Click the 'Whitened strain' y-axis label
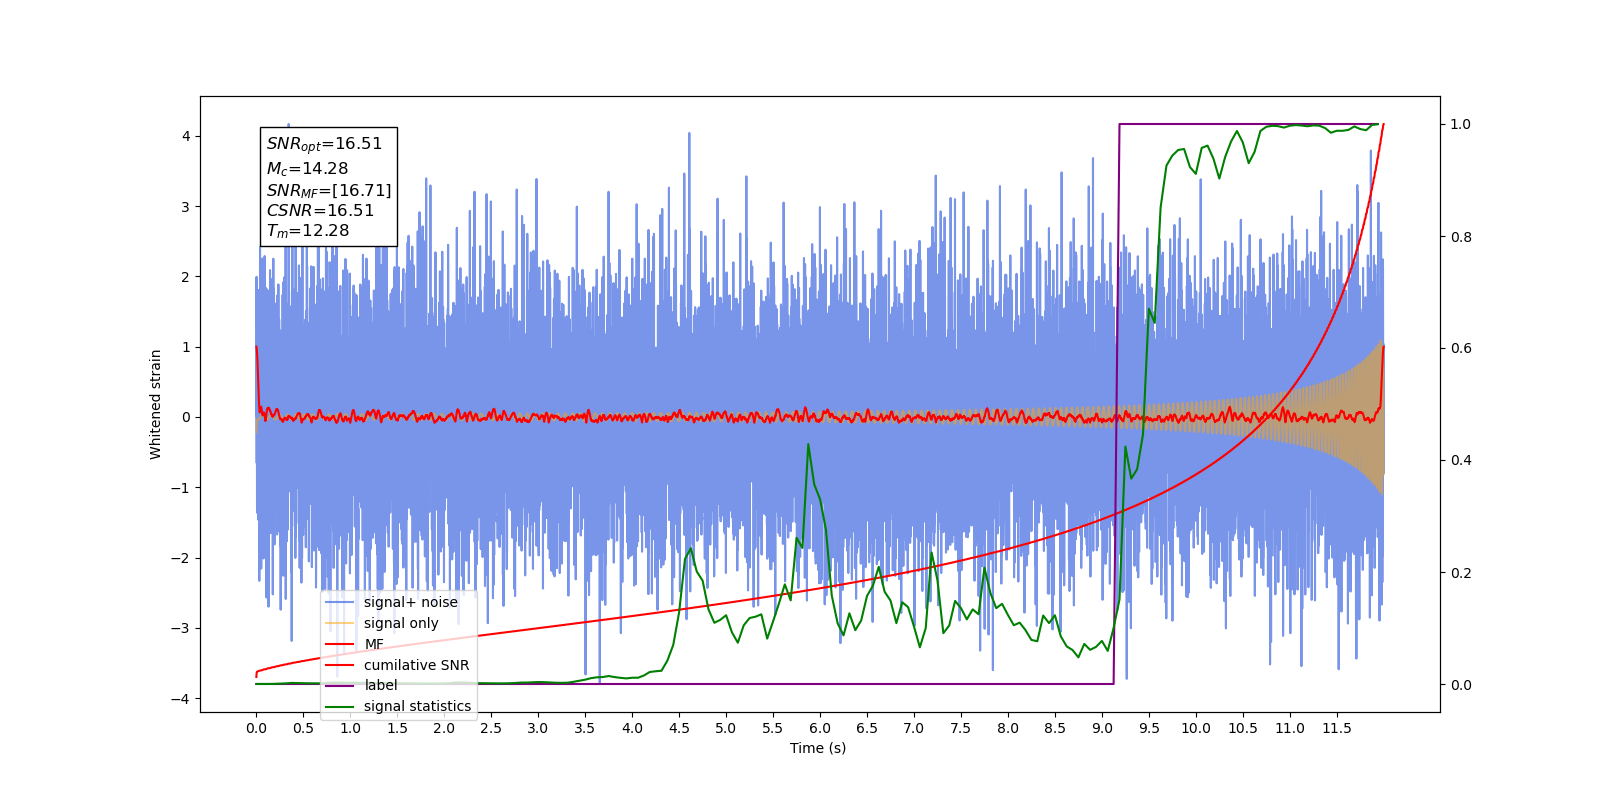 pyautogui.click(x=155, y=404)
